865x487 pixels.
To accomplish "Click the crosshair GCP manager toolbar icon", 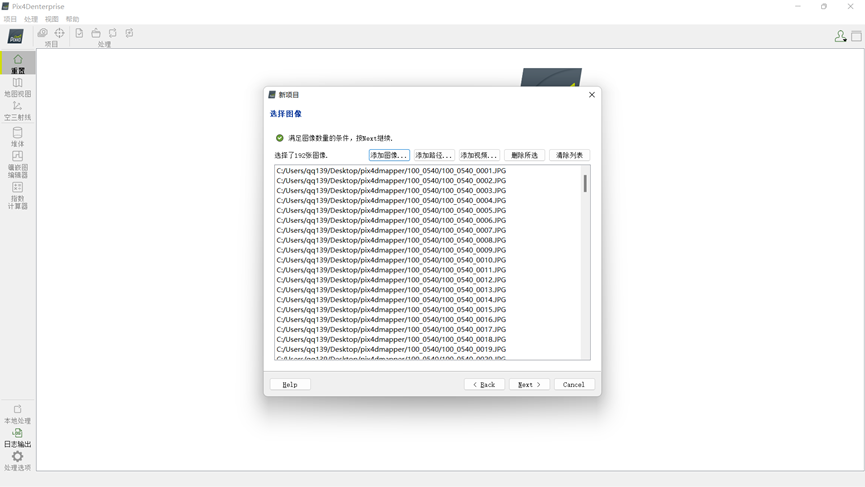I will [x=60, y=33].
